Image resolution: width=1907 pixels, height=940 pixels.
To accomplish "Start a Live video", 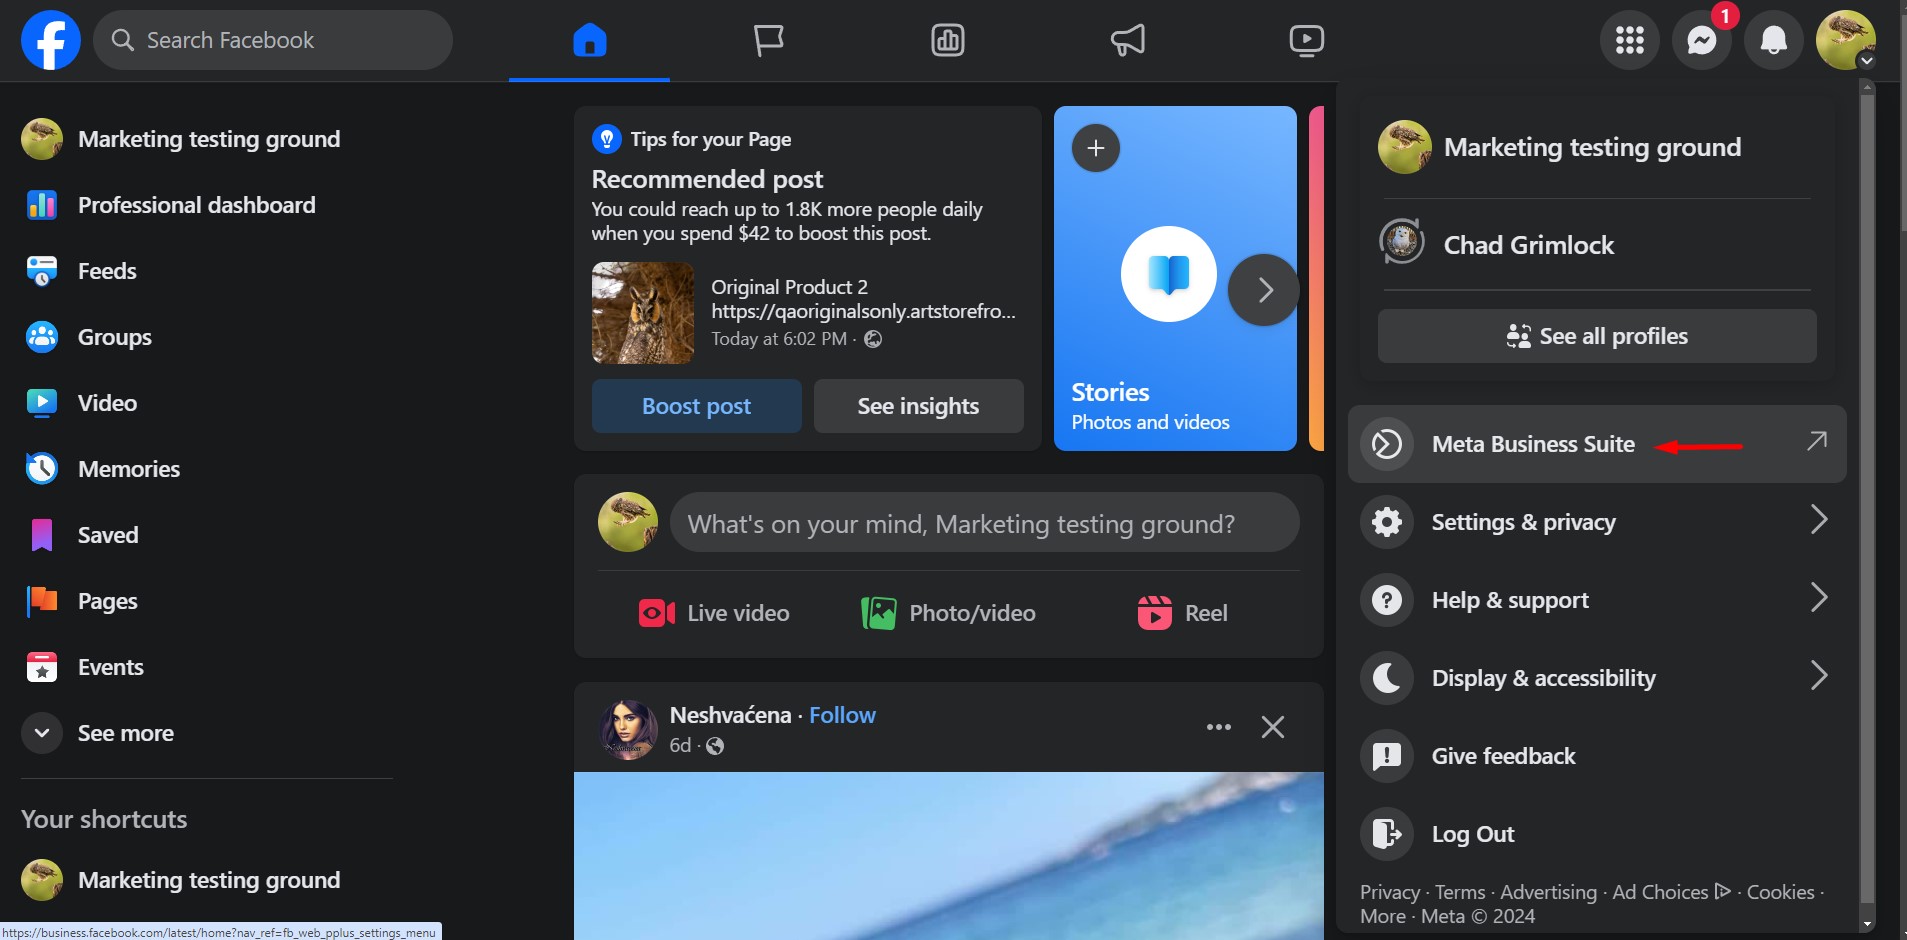I will 714,613.
